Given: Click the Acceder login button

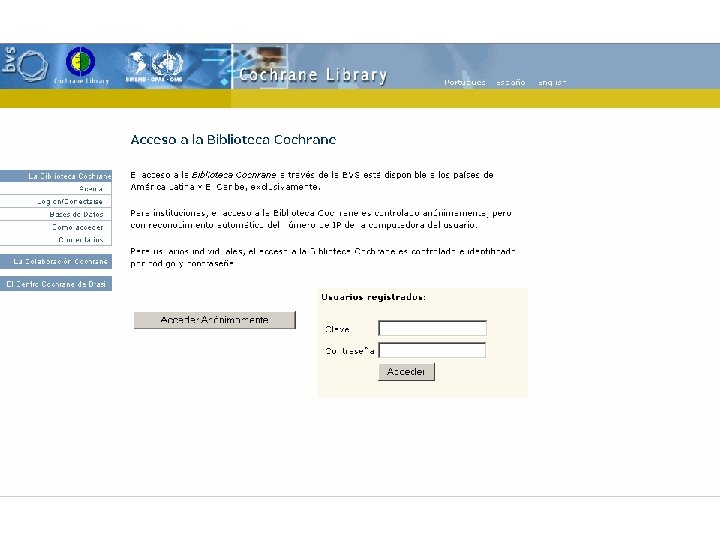Looking at the screenshot, I should (x=406, y=372).
